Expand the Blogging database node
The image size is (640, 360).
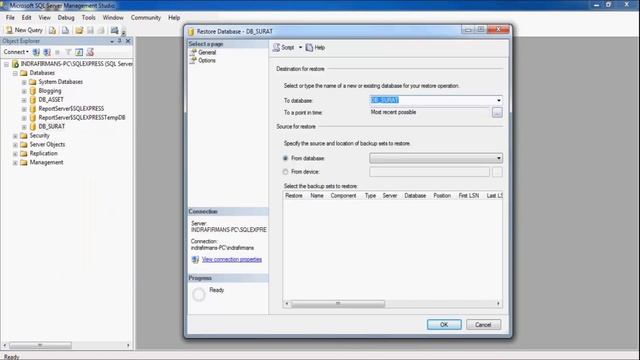24,91
